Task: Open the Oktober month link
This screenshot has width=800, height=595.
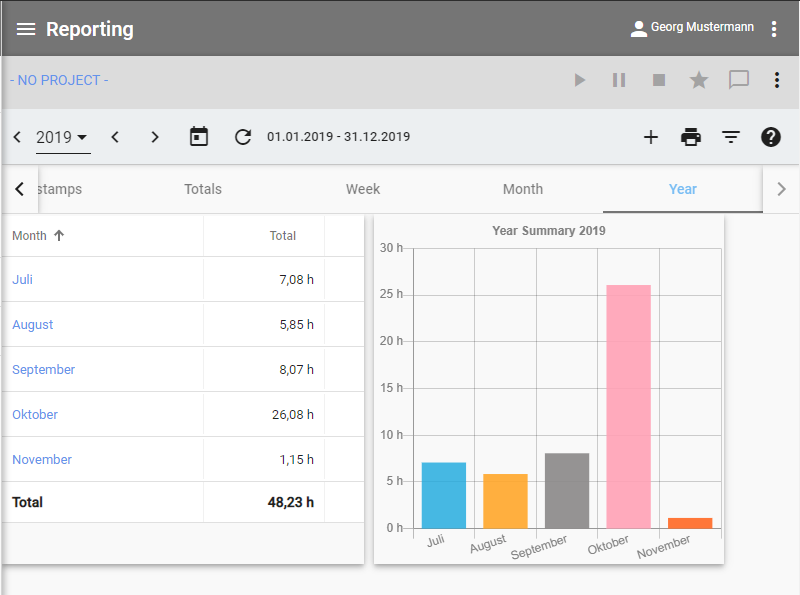Action: [x=35, y=414]
